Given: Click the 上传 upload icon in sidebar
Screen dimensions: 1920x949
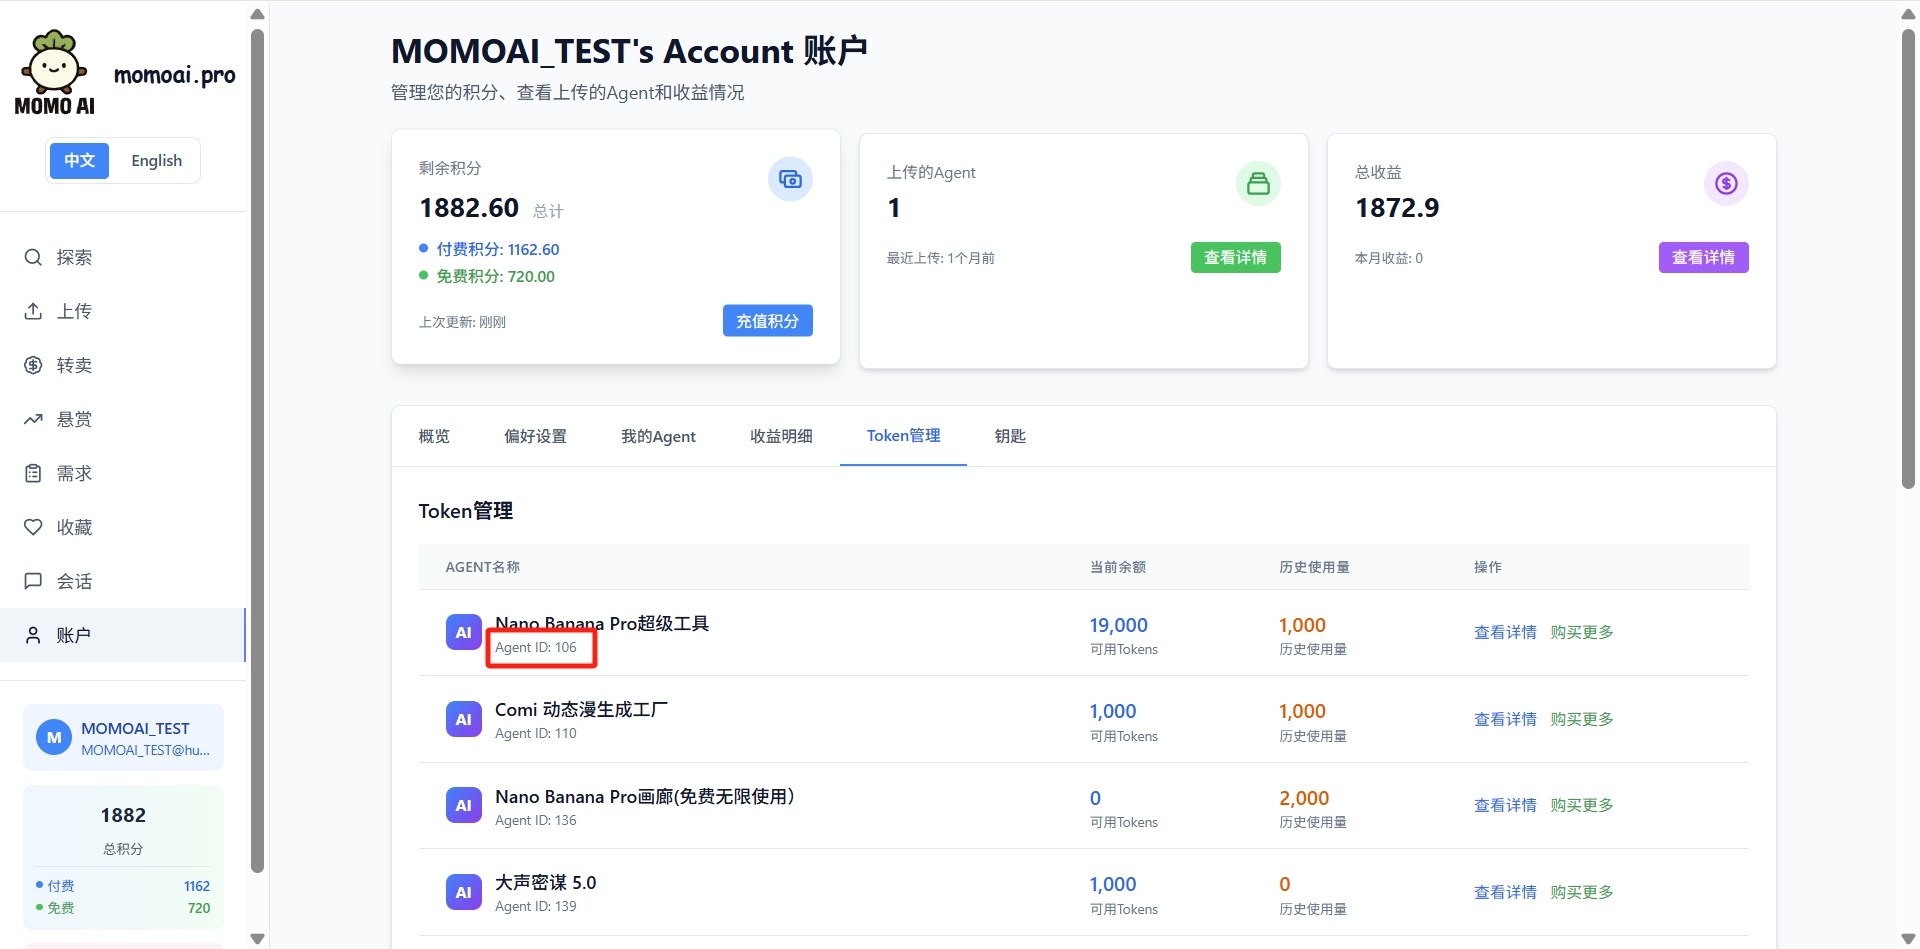Looking at the screenshot, I should click(33, 311).
